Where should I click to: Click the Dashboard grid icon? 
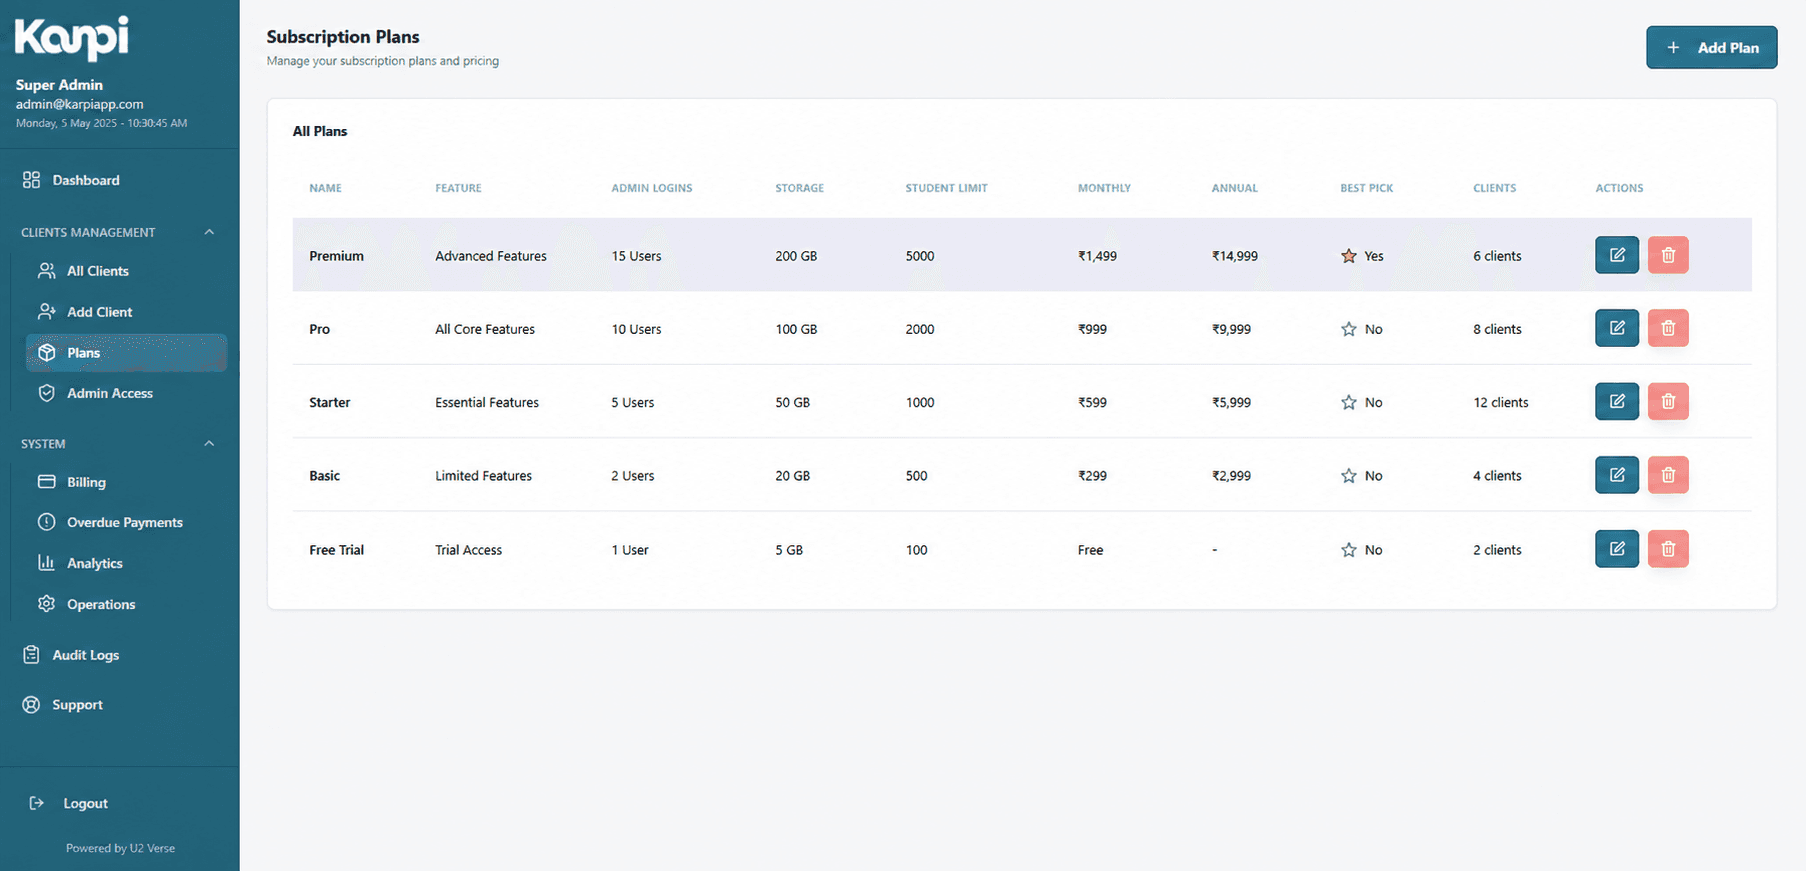pos(32,180)
